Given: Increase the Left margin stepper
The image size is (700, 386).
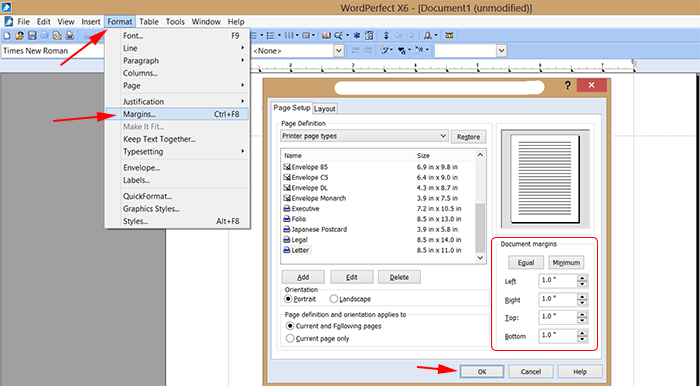Looking at the screenshot, I should pos(582,278).
